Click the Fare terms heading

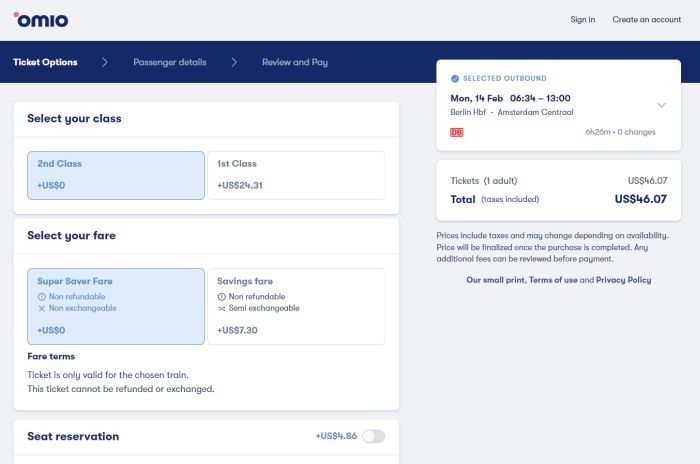51,356
